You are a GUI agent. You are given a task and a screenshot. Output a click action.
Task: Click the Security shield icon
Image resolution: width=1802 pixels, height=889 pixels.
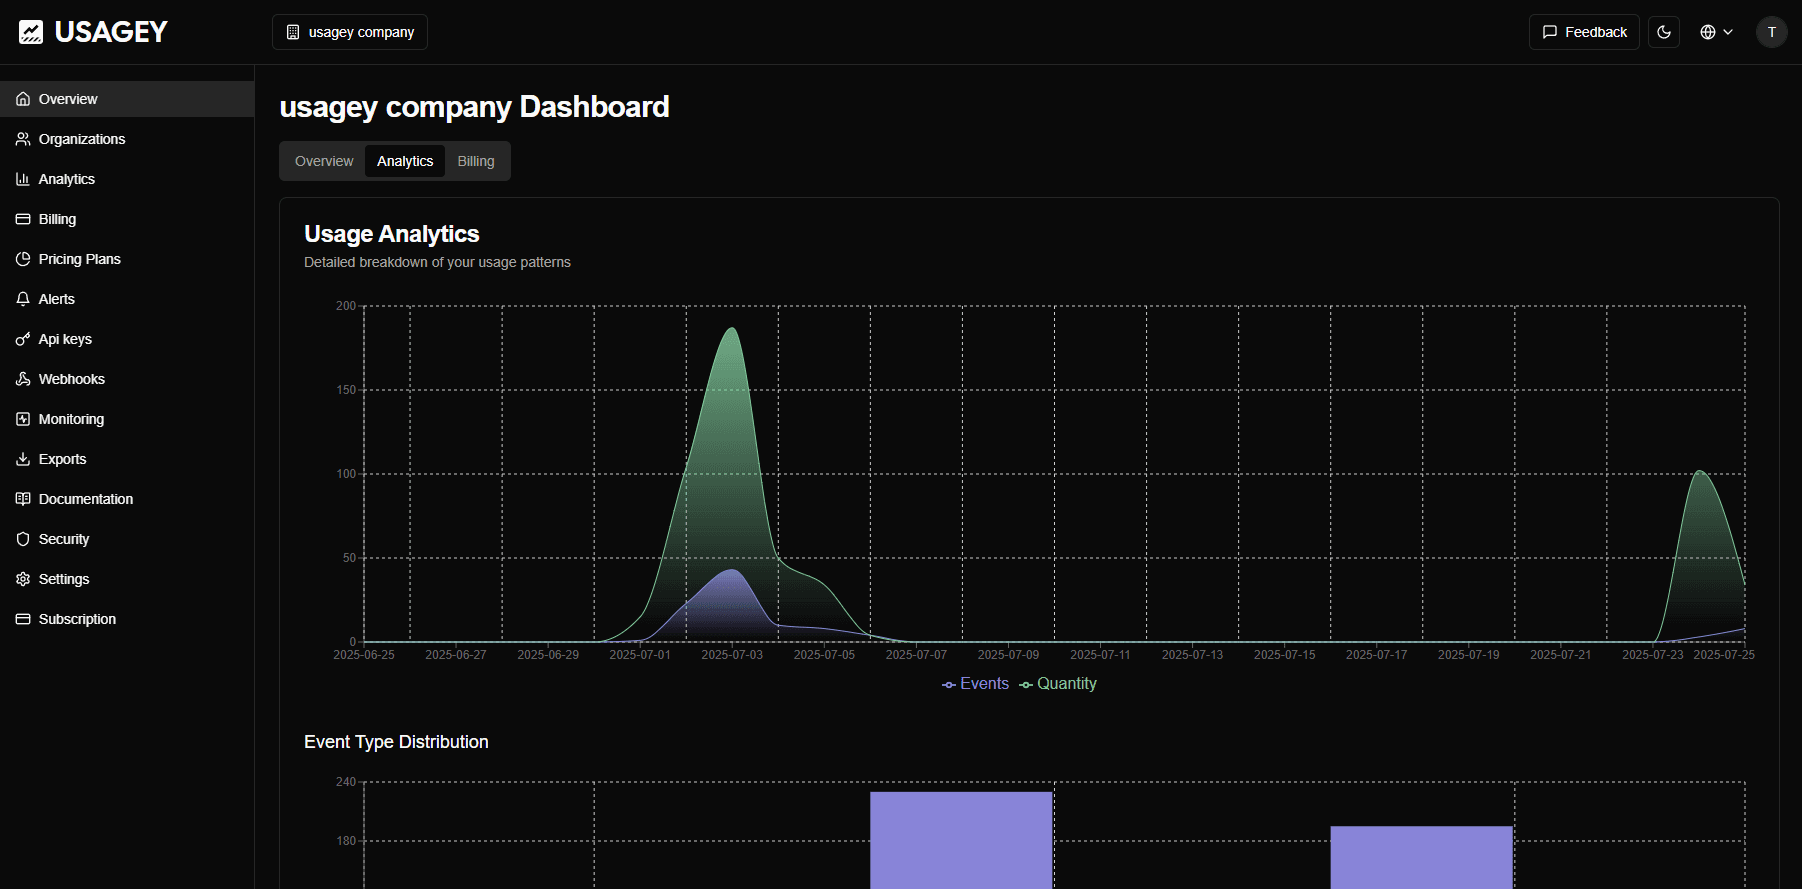coord(23,539)
